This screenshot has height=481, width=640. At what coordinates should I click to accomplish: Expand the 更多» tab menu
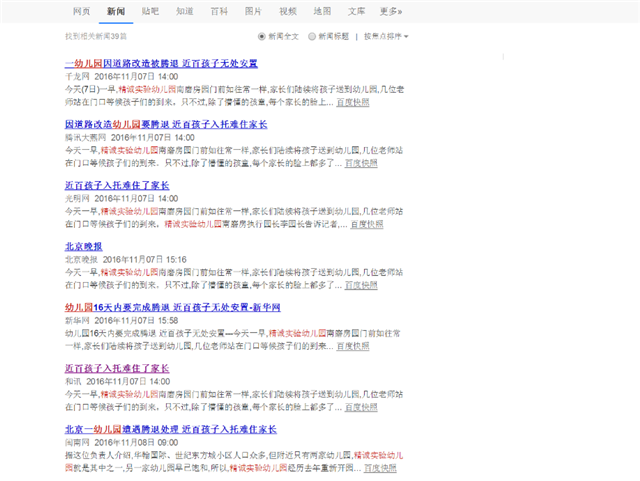392,11
